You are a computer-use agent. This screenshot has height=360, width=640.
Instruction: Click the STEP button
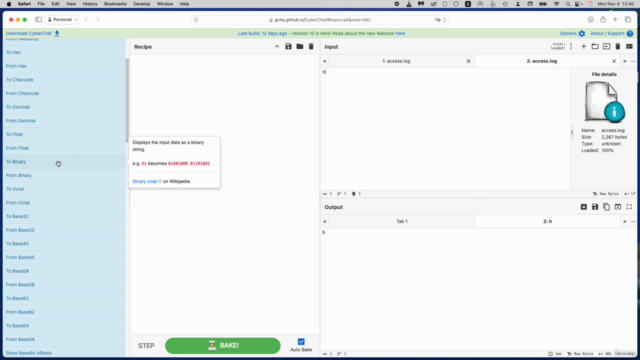146,346
